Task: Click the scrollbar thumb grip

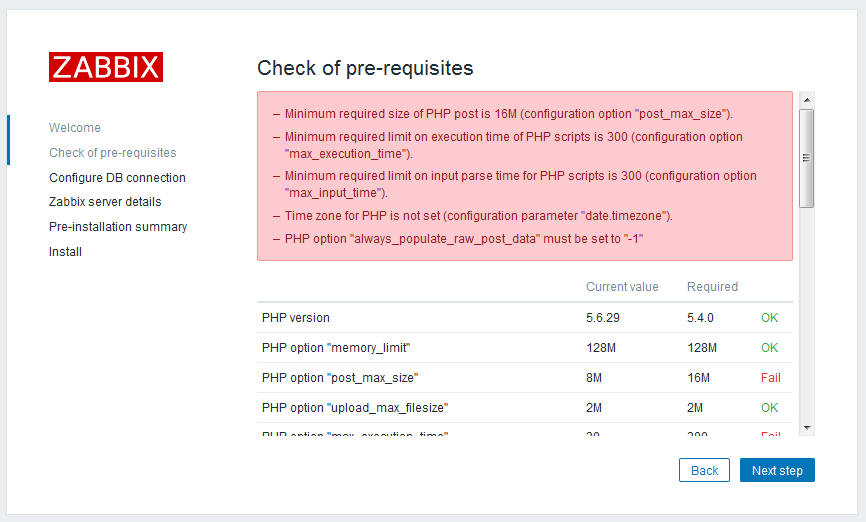Action: 807,158
